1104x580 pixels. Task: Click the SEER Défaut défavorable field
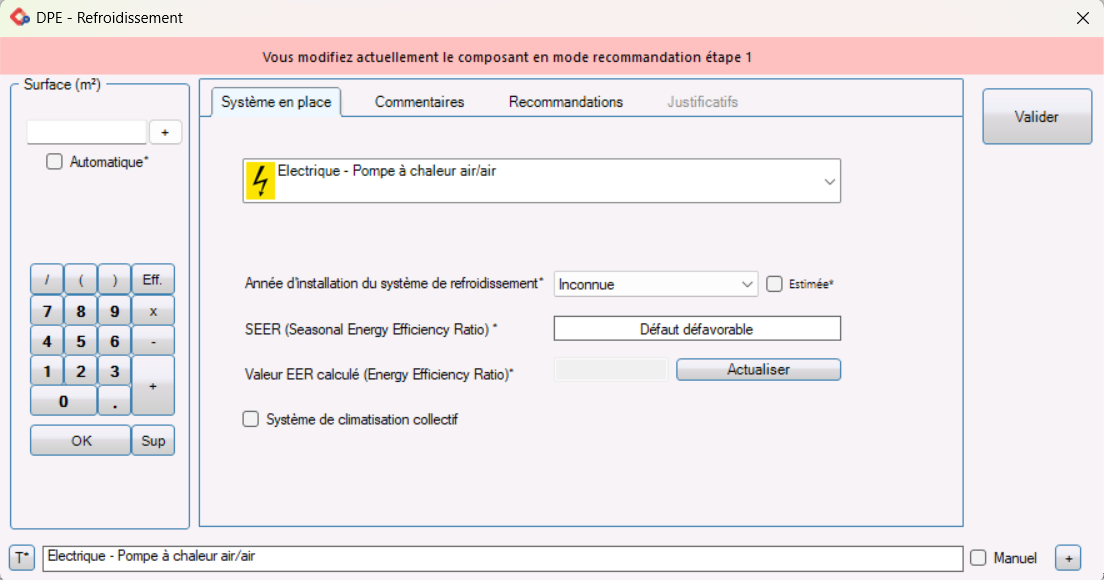tap(696, 329)
